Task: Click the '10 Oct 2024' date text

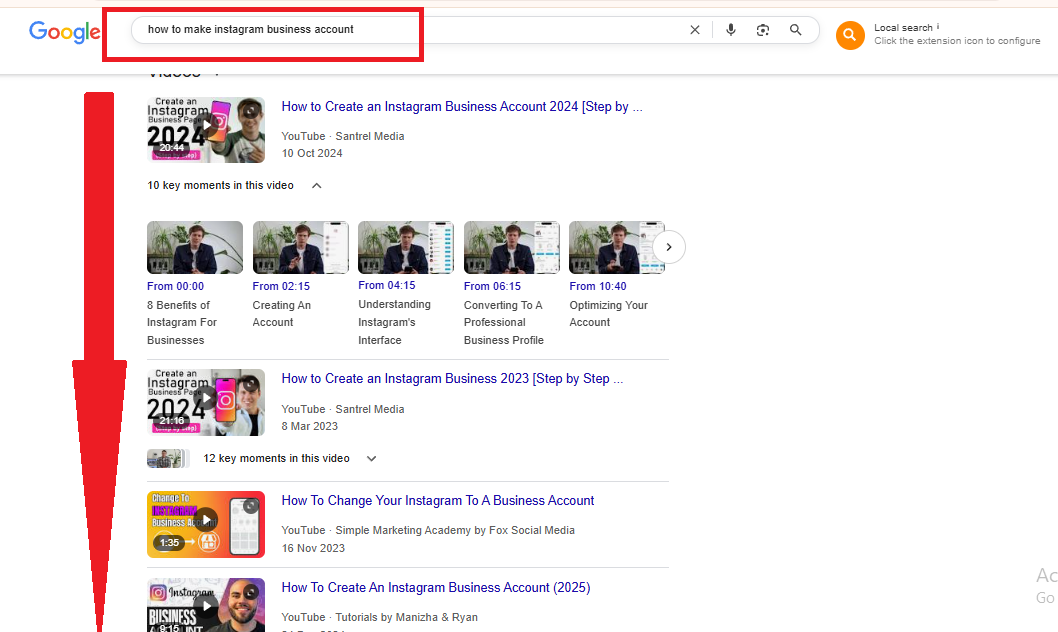Action: coord(312,153)
